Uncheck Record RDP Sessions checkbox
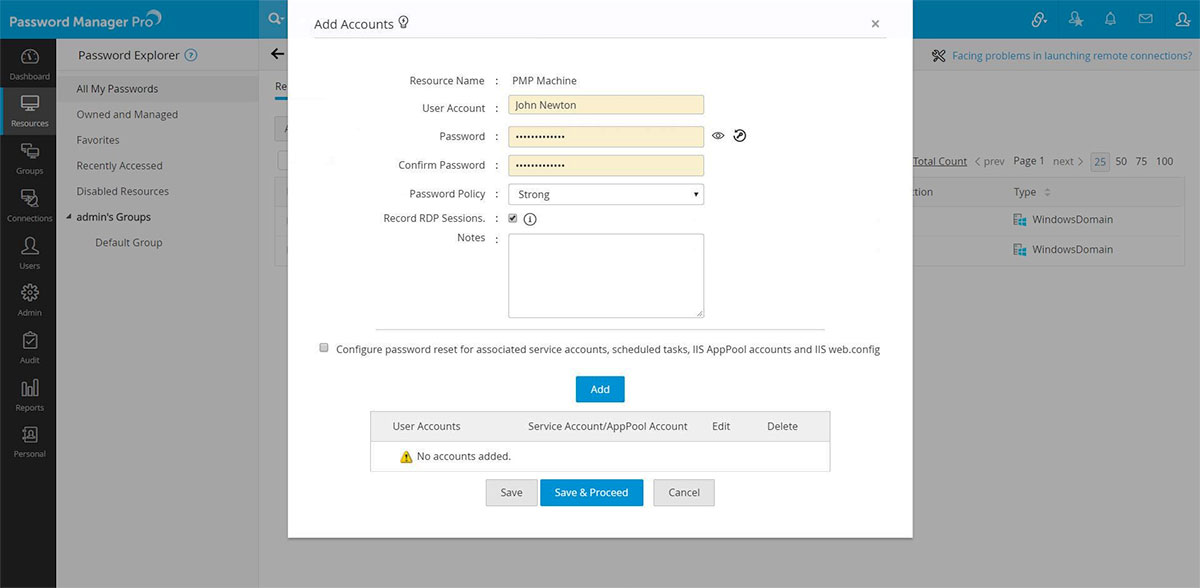Screen dimensions: 1200x588 (513, 218)
